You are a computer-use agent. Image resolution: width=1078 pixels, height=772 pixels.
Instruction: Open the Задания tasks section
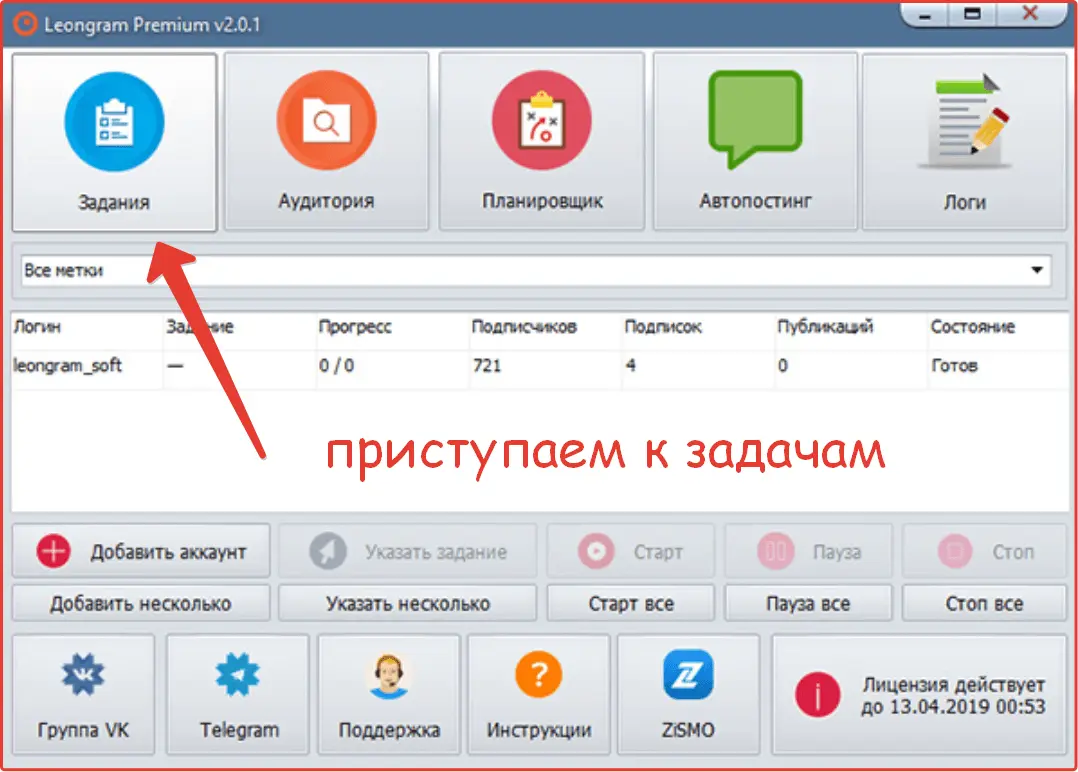[114, 142]
